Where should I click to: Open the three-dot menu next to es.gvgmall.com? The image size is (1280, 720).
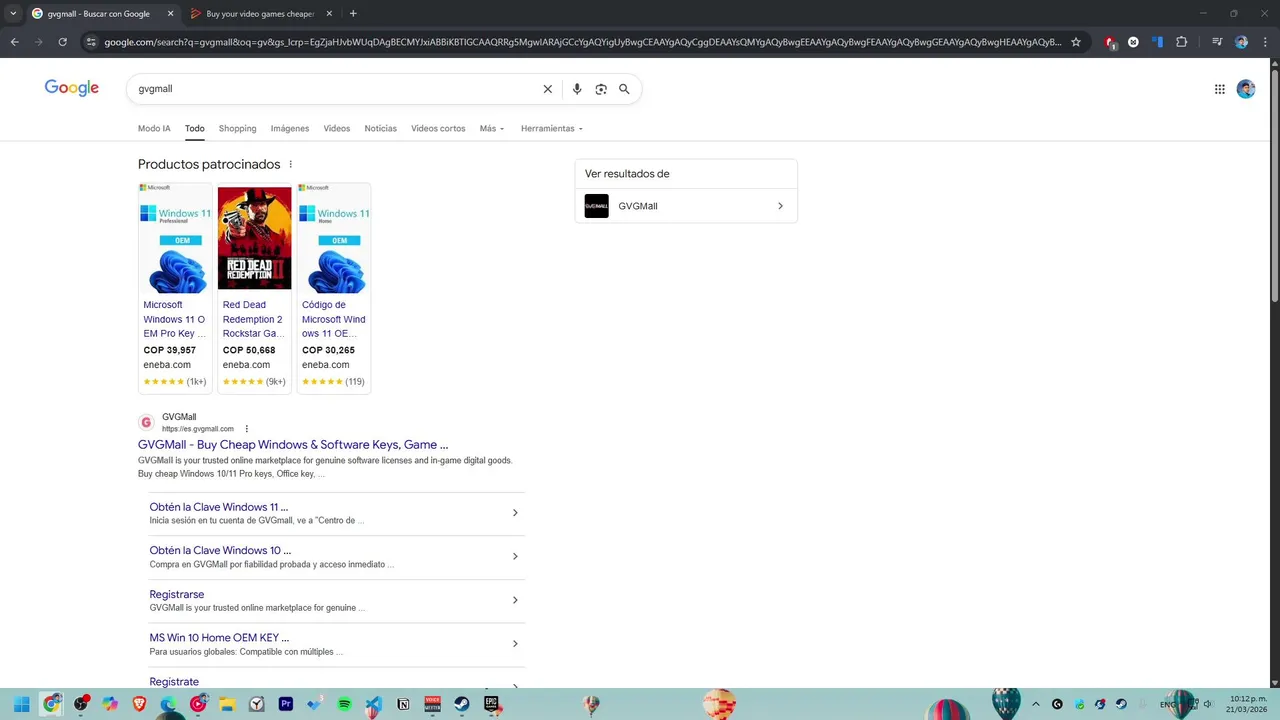coord(246,429)
